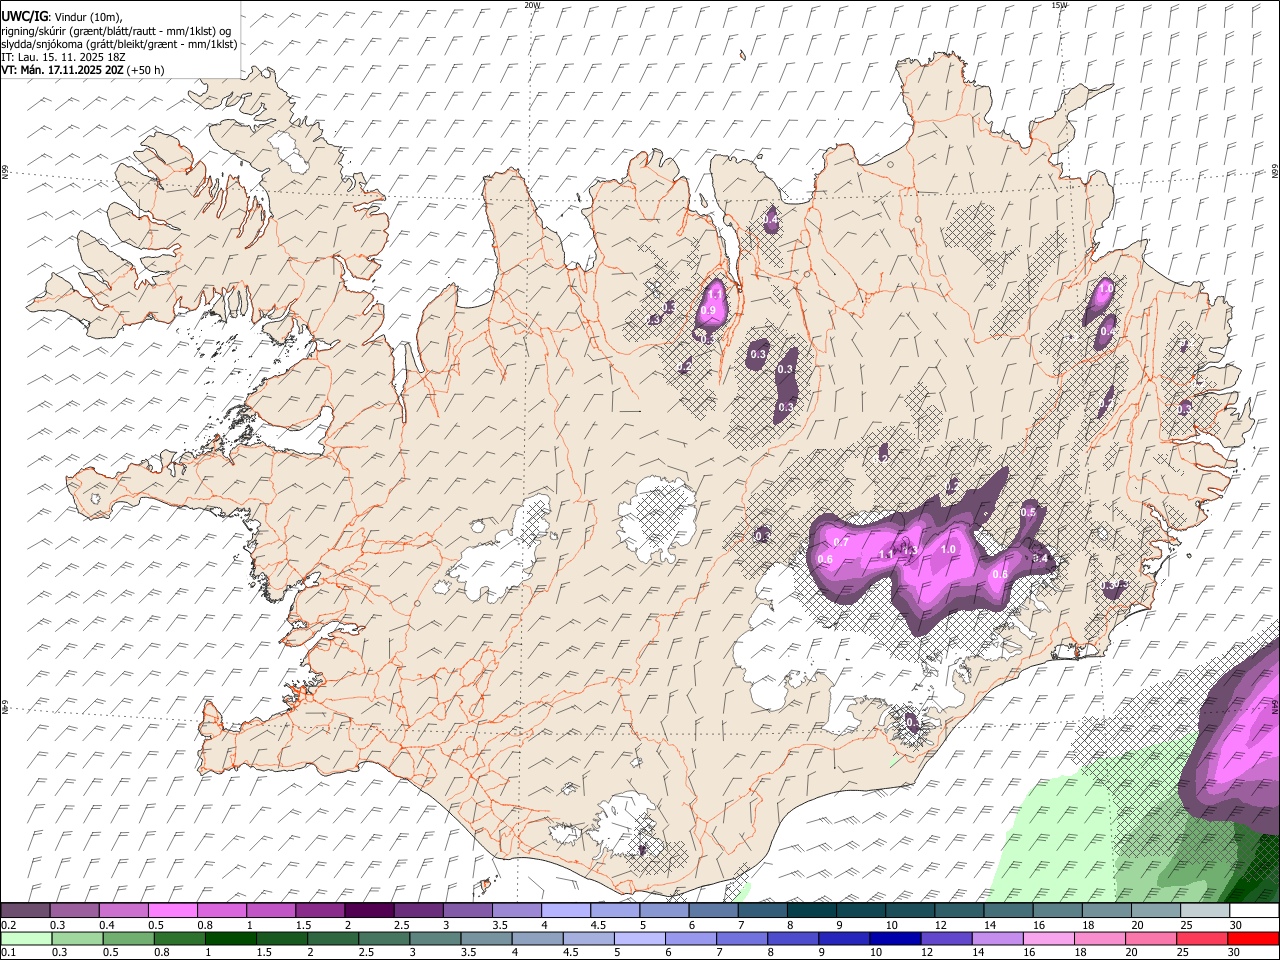
Task: Pick the white swatch at upper legend's end
Action: pyautogui.click(x=1254, y=910)
